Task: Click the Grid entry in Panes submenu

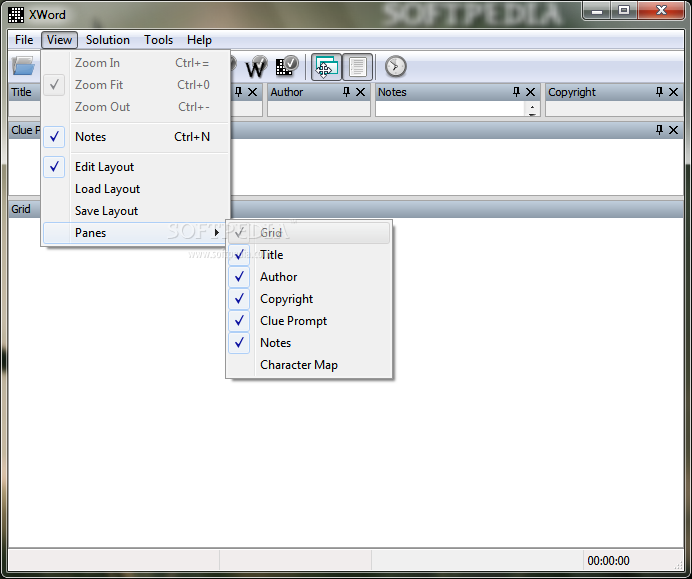Action: click(309, 233)
